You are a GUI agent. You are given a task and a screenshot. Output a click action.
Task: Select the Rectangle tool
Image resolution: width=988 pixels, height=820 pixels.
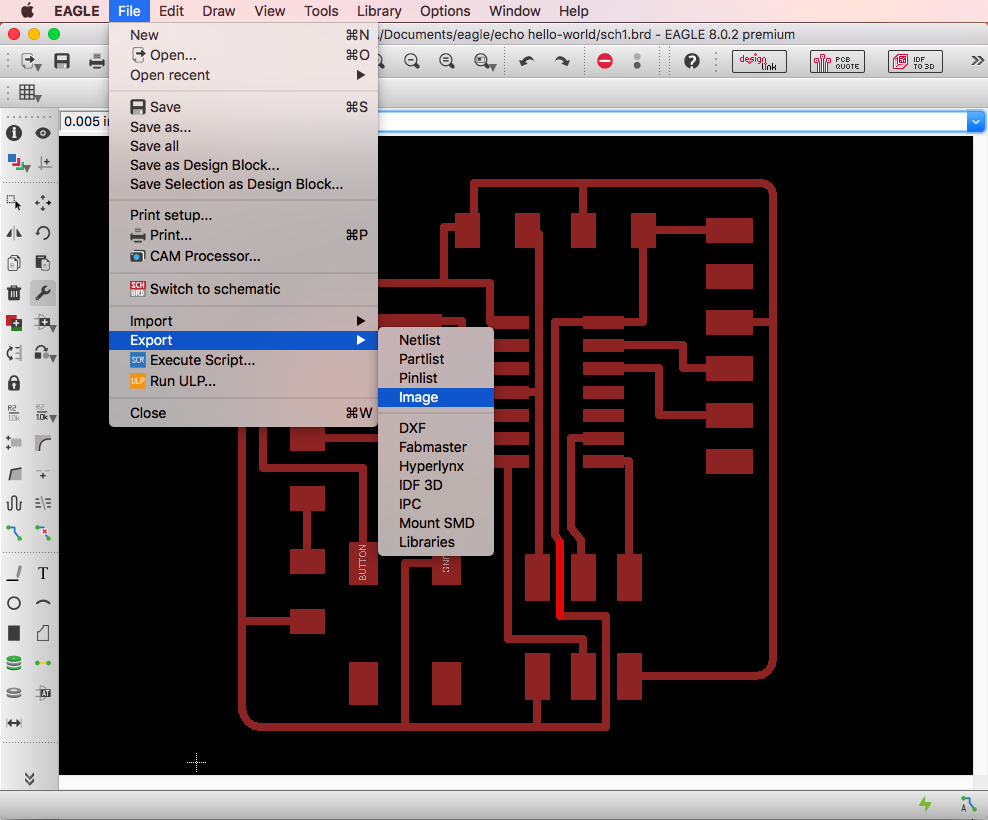[x=14, y=633]
